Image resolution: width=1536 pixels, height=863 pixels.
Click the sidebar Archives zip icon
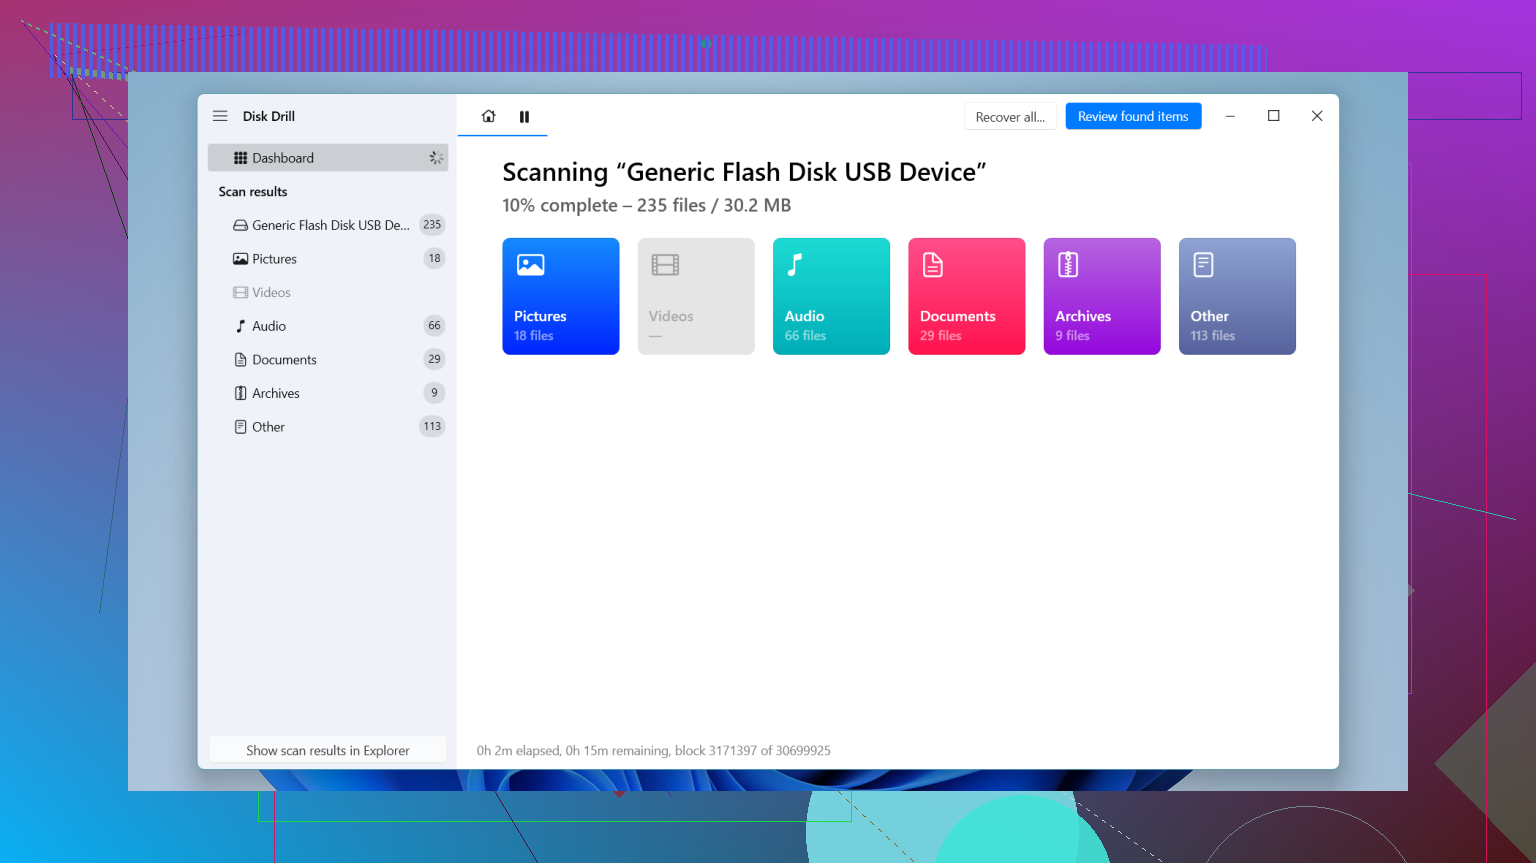click(240, 393)
